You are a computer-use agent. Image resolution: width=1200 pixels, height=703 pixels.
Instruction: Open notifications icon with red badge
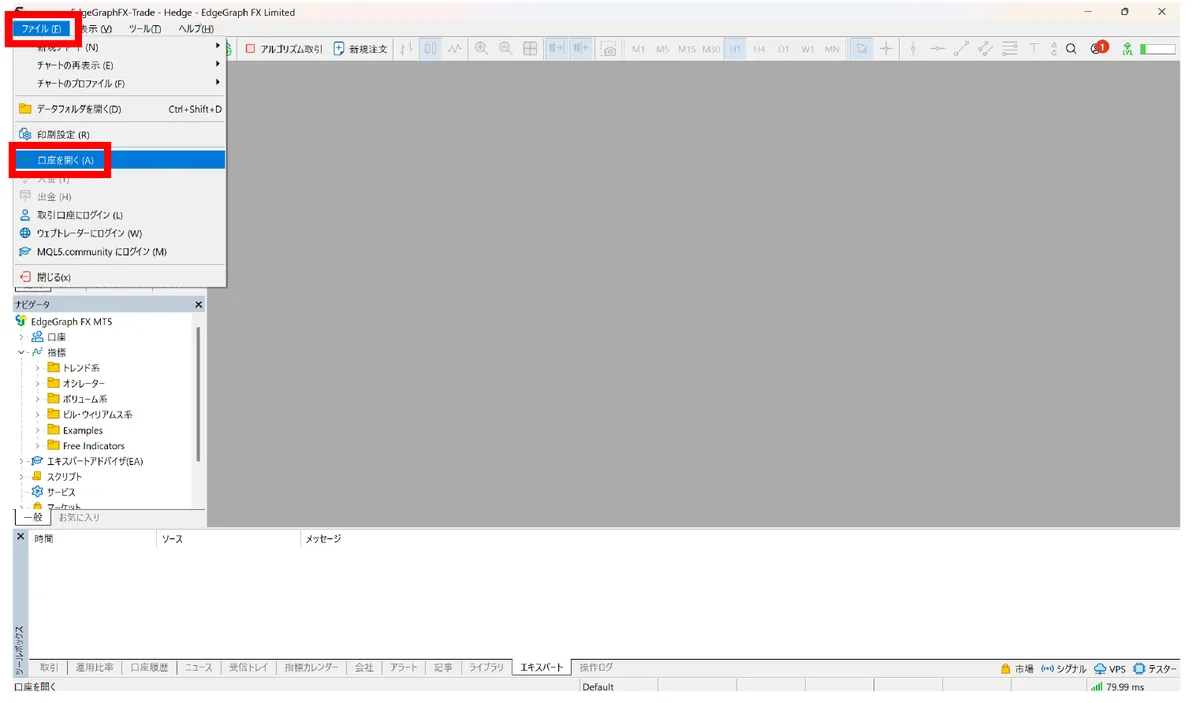click(1099, 47)
